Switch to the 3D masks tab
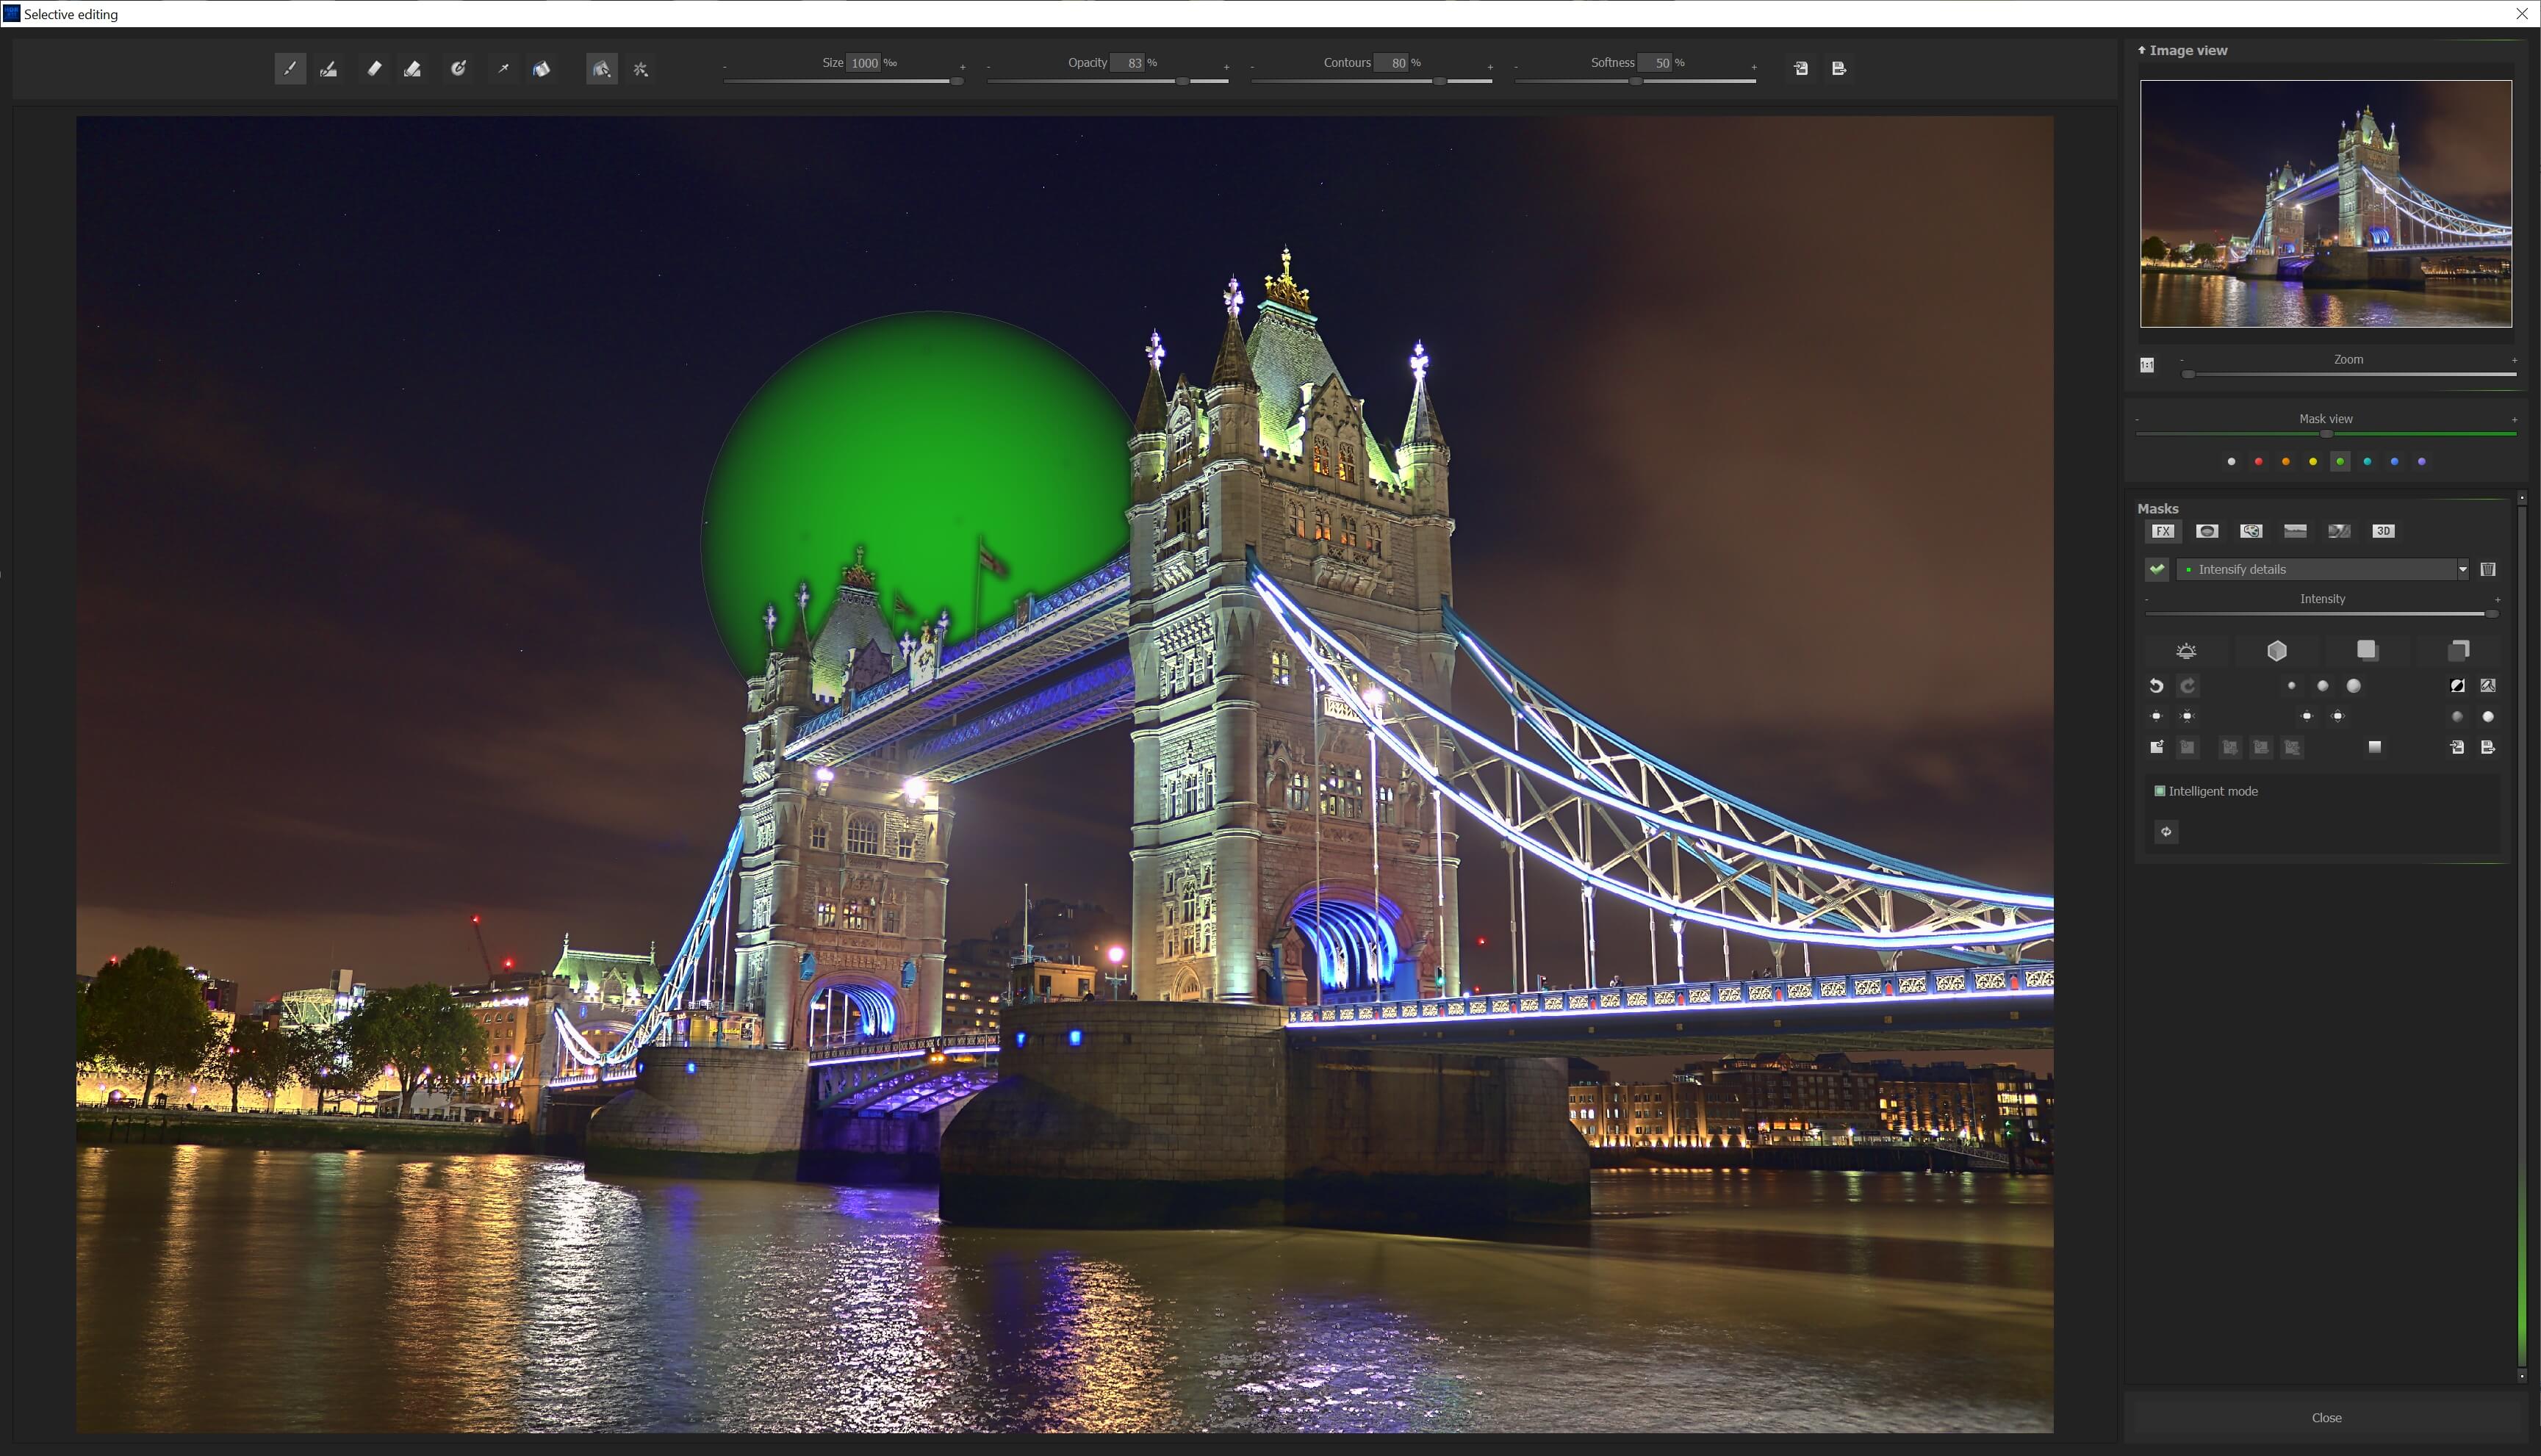The image size is (2541, 1456). (2383, 531)
